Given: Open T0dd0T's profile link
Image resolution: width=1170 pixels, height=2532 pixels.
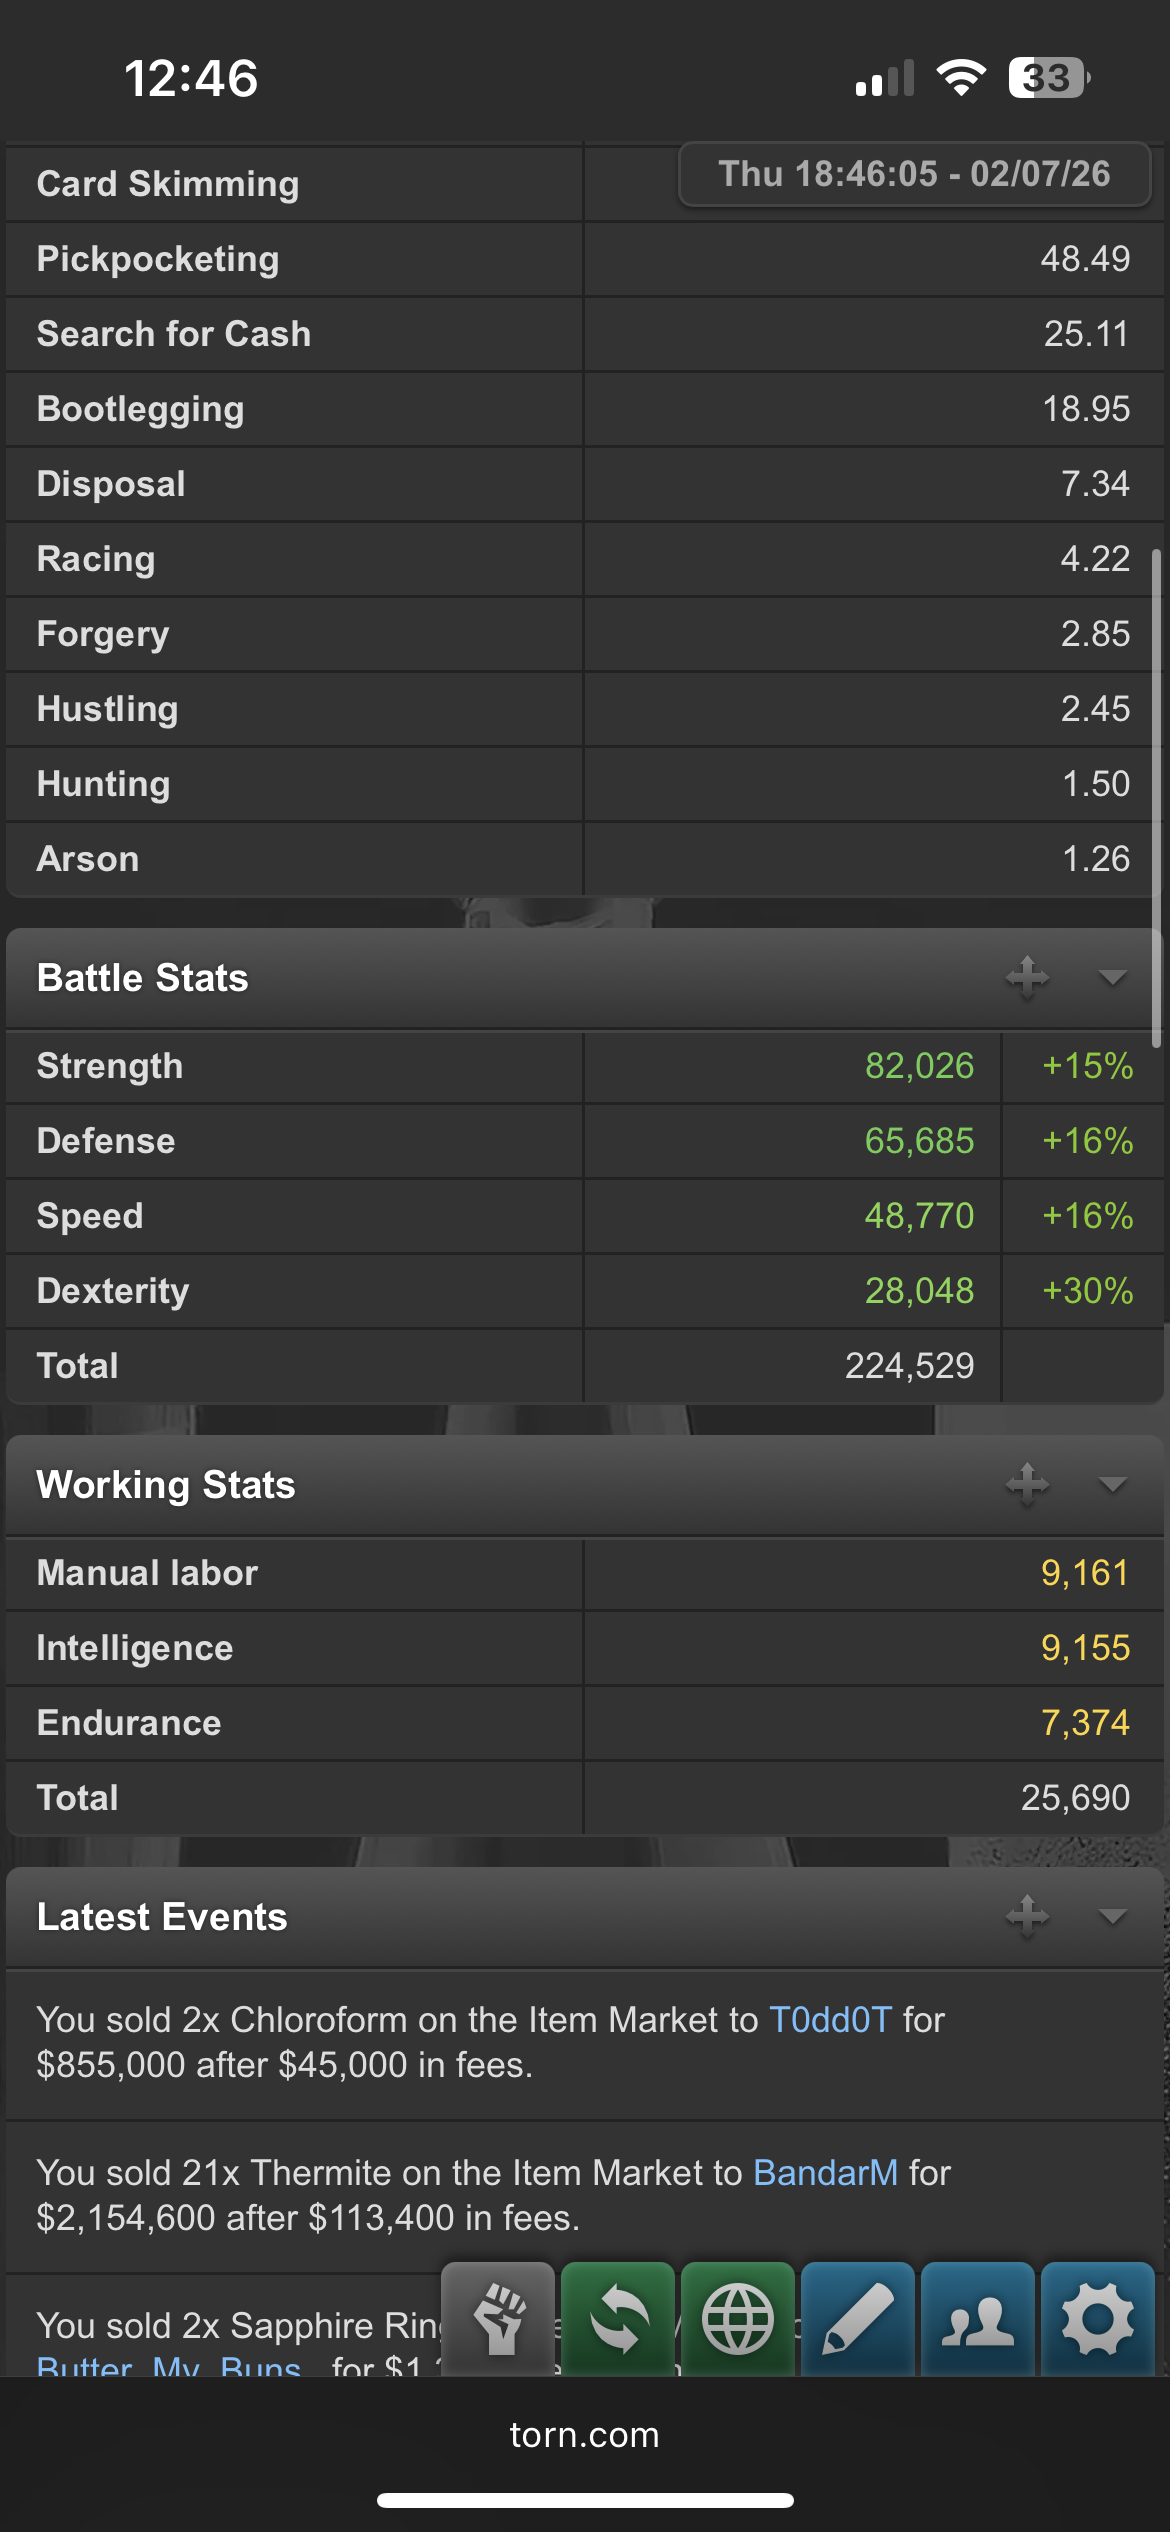Looking at the screenshot, I should (830, 2020).
